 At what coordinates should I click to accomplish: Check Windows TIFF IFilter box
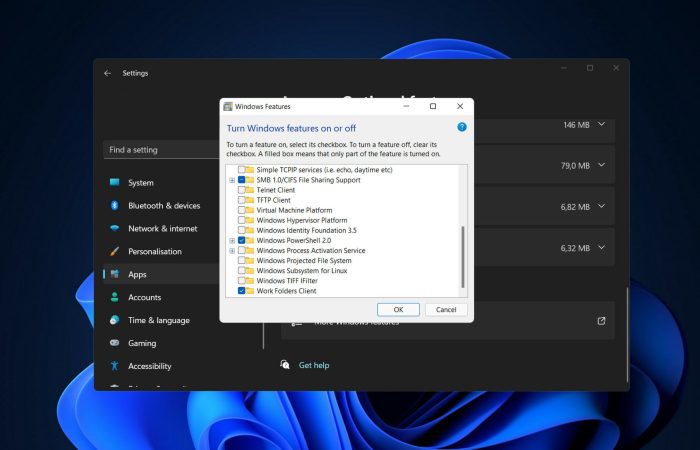[241, 281]
